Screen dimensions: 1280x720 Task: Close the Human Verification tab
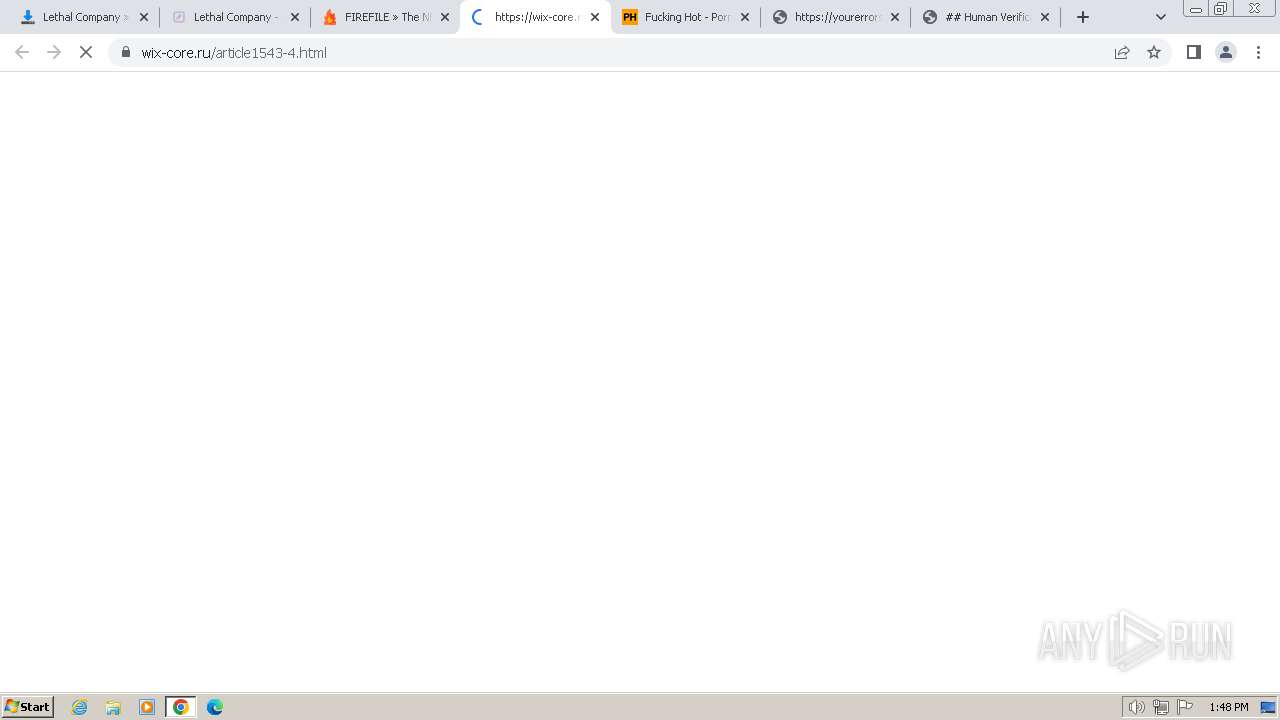(x=1045, y=17)
